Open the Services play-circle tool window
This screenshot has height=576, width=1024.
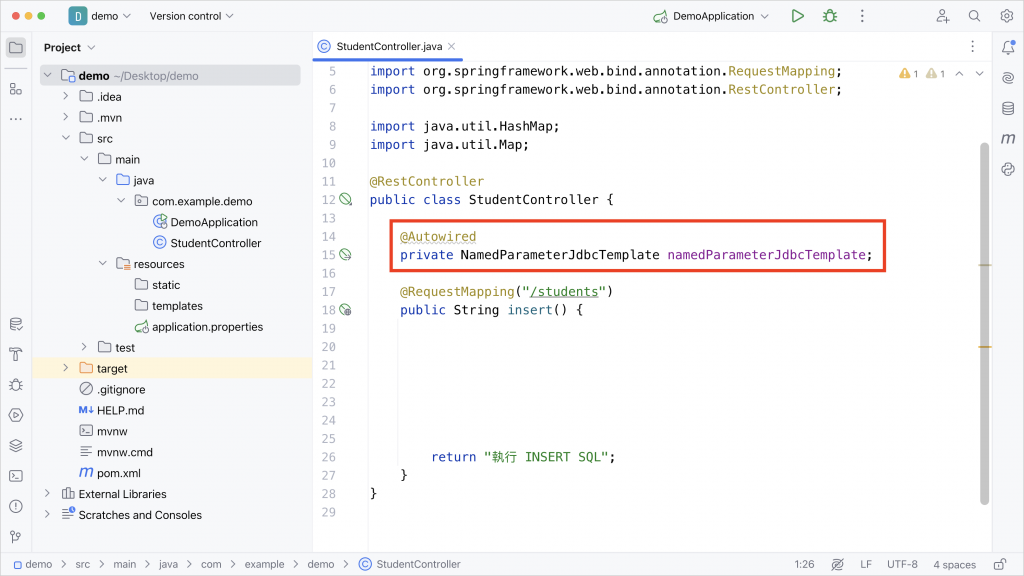coord(16,415)
